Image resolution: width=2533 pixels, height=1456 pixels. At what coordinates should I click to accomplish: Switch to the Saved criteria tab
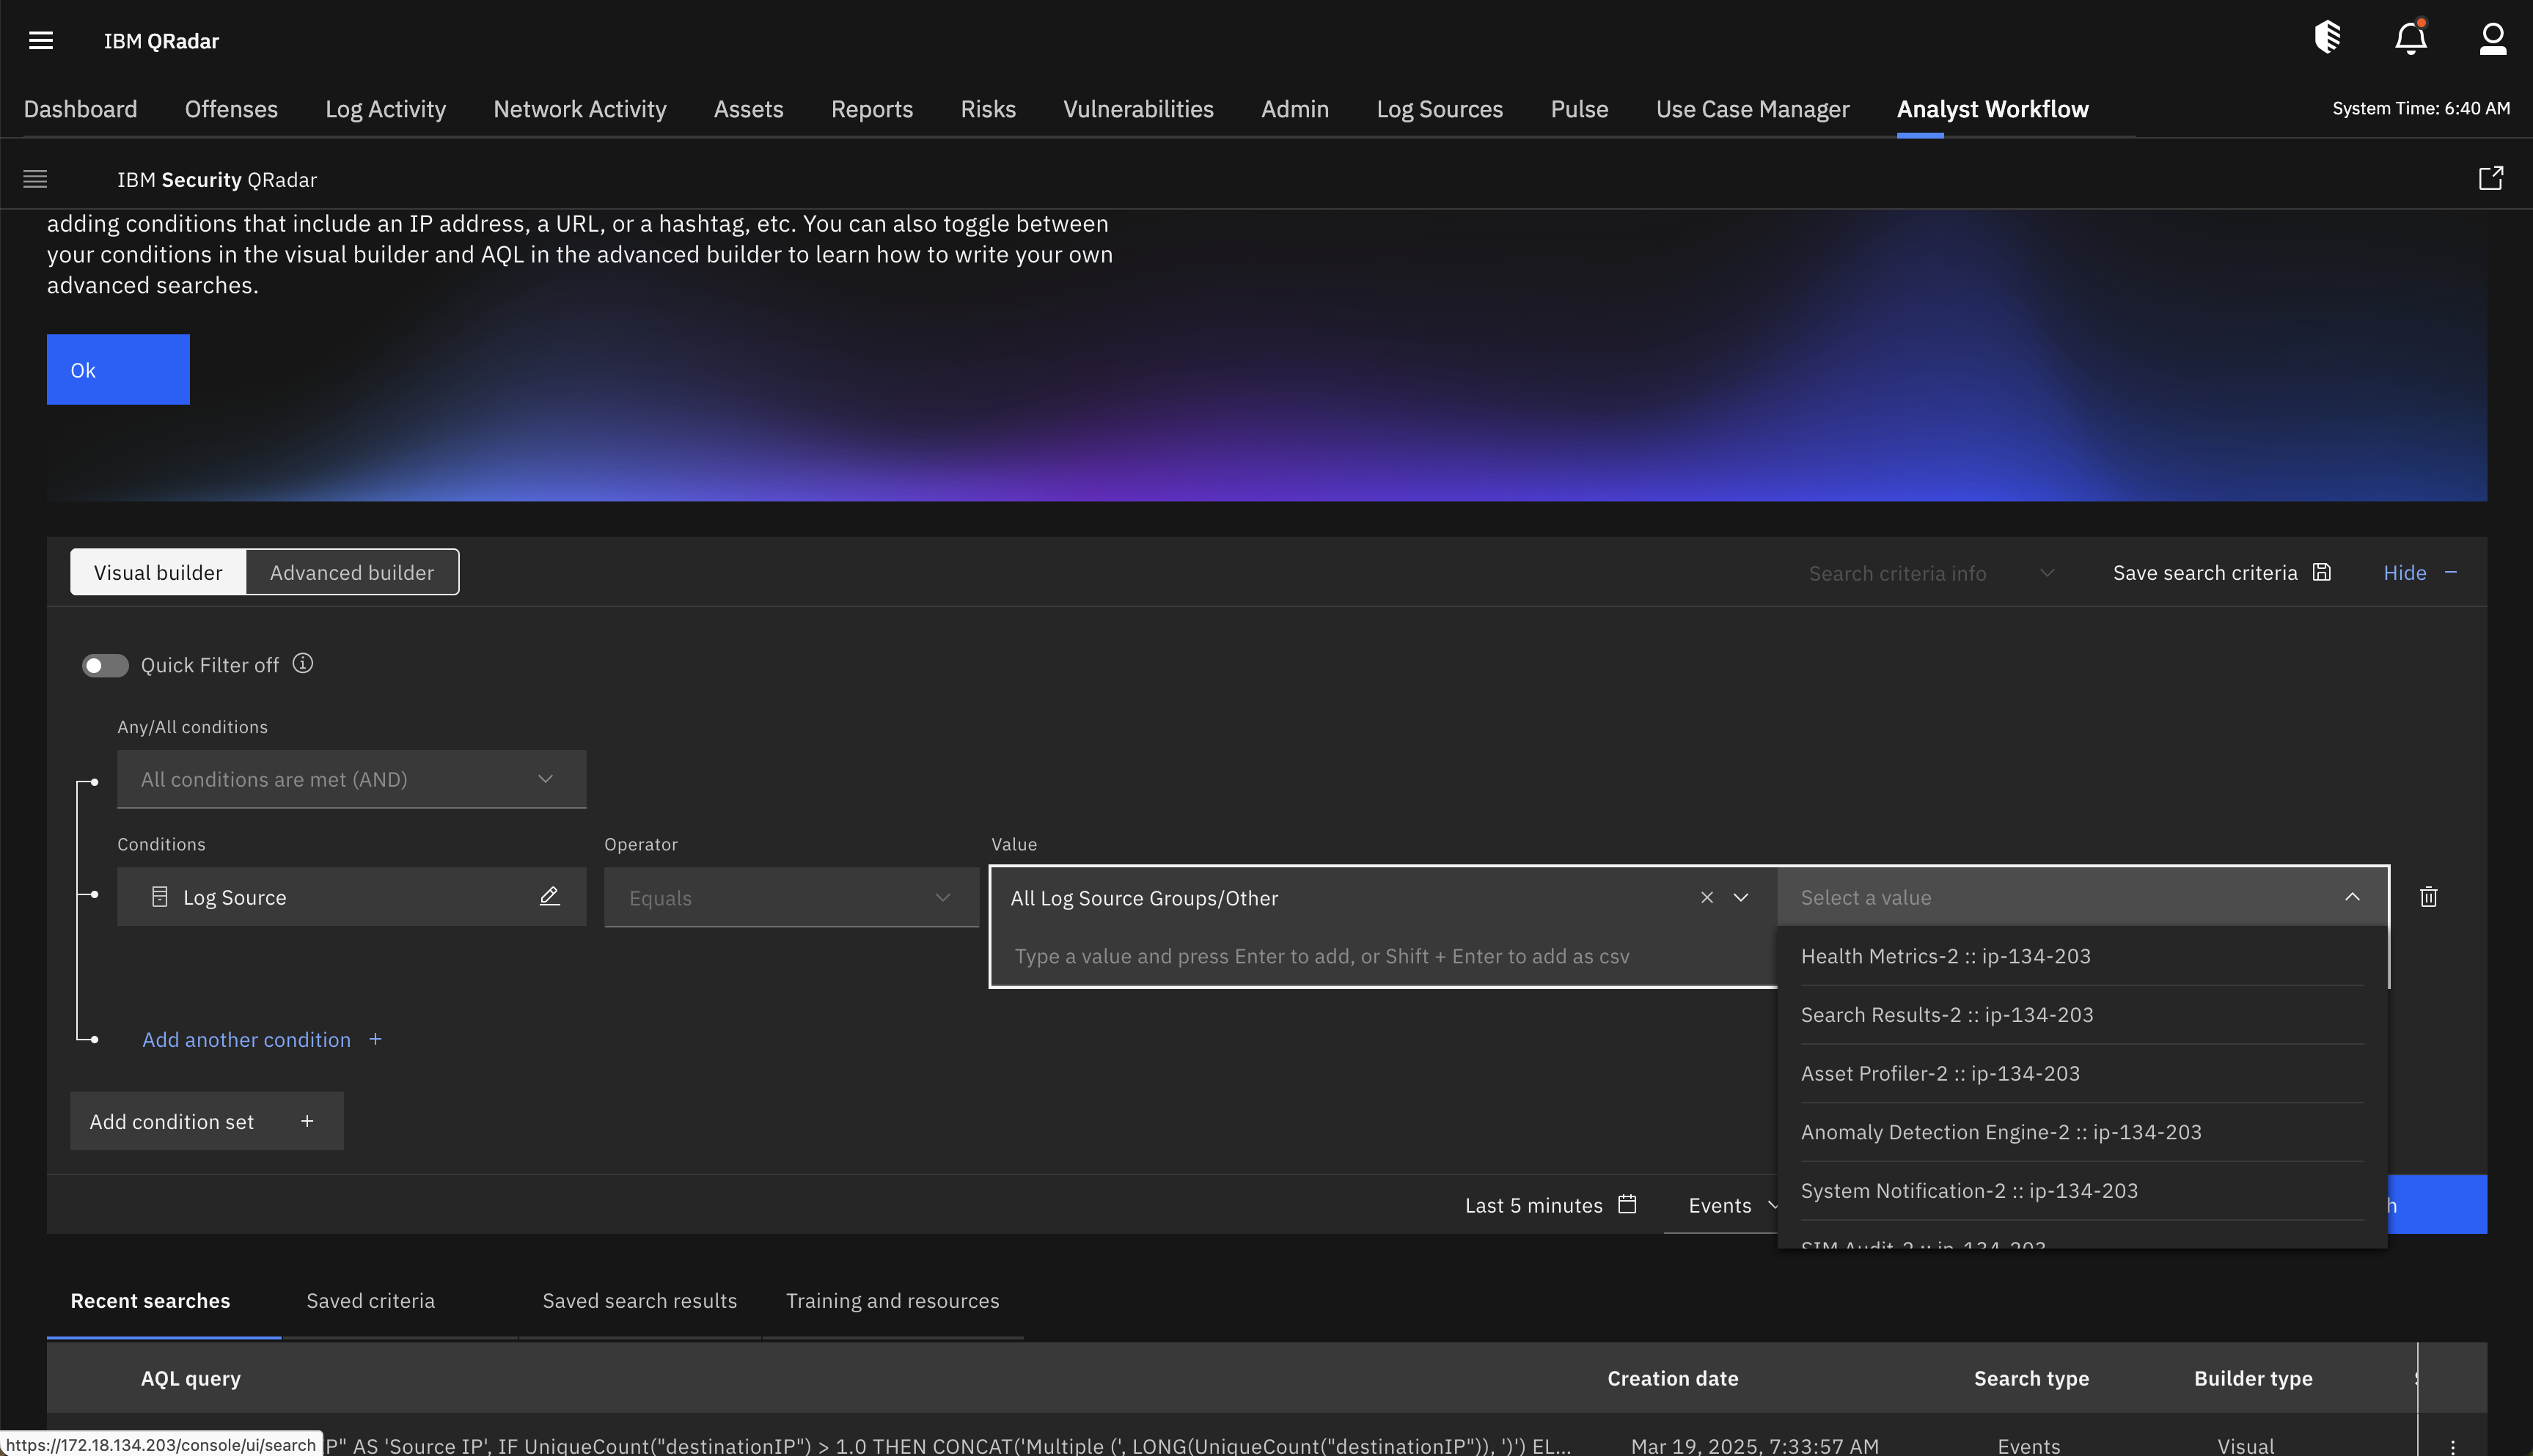370,1300
